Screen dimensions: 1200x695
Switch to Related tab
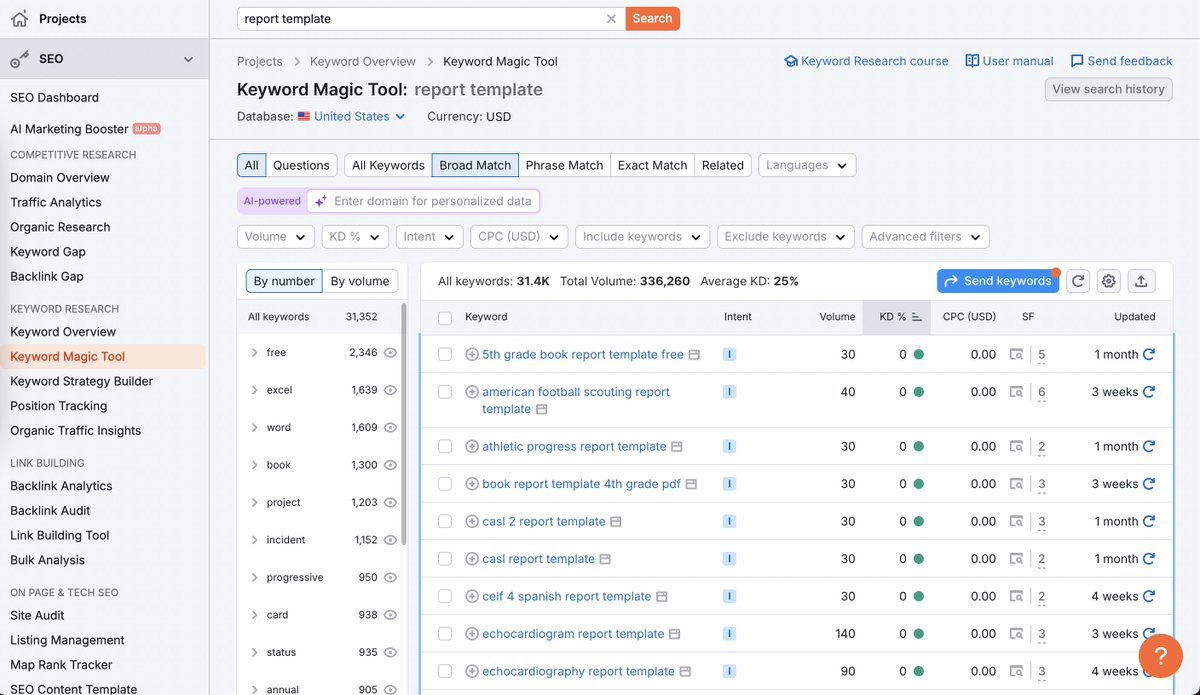723,165
